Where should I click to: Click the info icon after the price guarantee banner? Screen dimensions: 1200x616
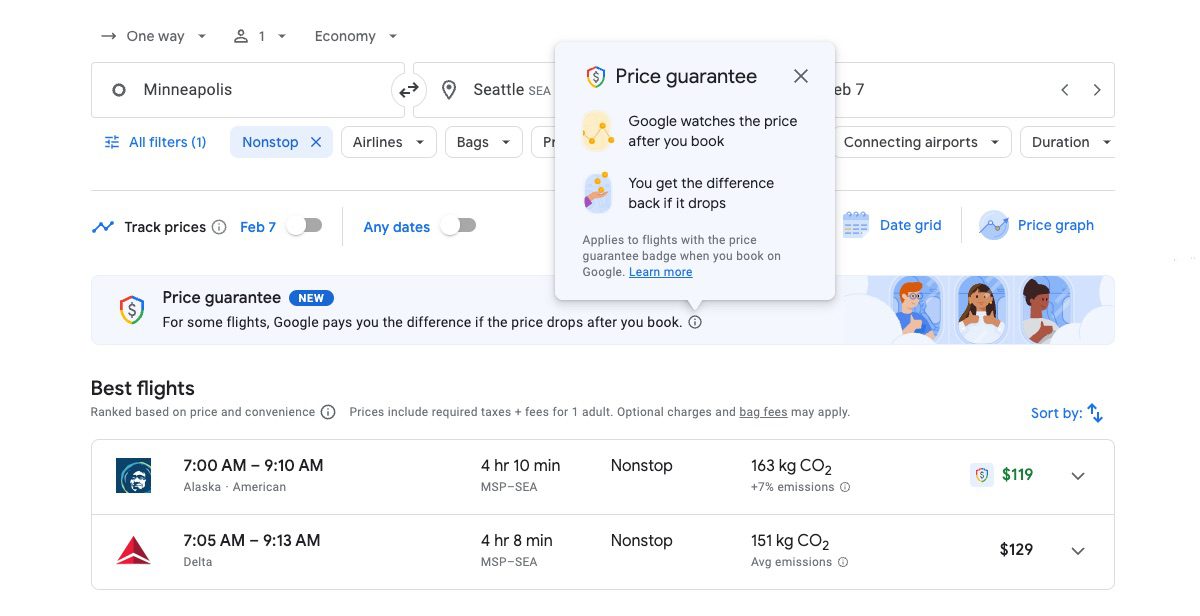click(x=695, y=322)
